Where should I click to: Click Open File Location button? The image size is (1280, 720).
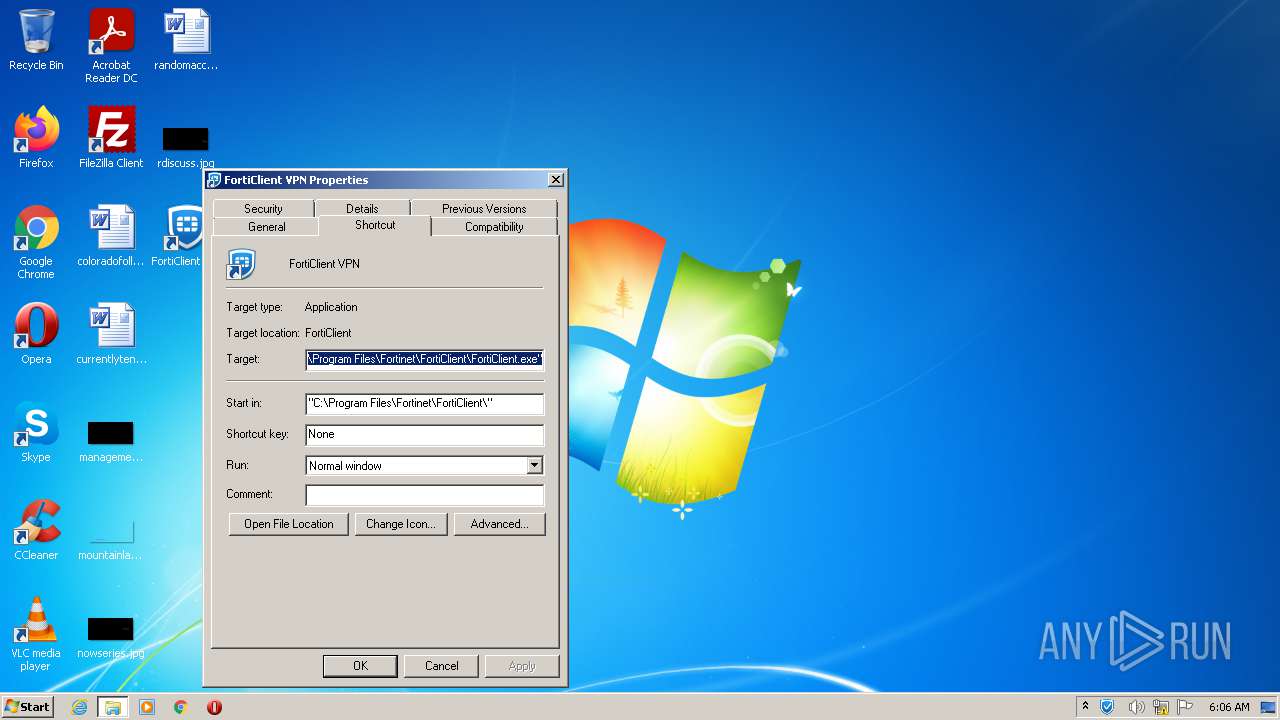pos(289,524)
